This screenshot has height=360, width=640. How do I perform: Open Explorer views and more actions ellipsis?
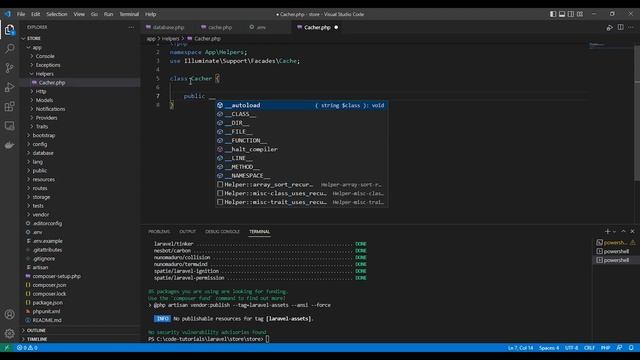[131, 27]
